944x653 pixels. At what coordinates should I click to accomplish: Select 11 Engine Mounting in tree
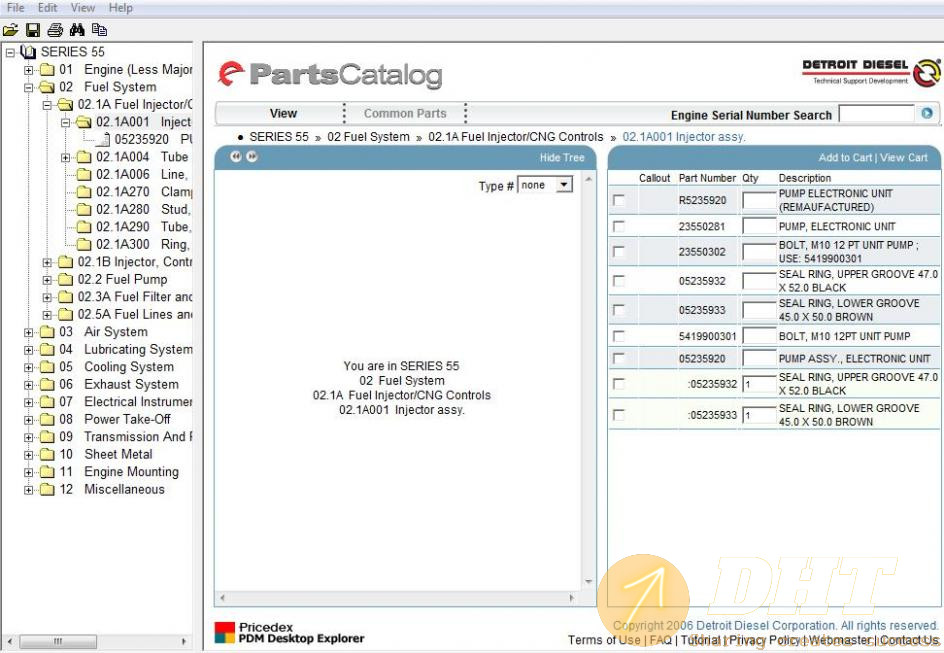click(119, 472)
